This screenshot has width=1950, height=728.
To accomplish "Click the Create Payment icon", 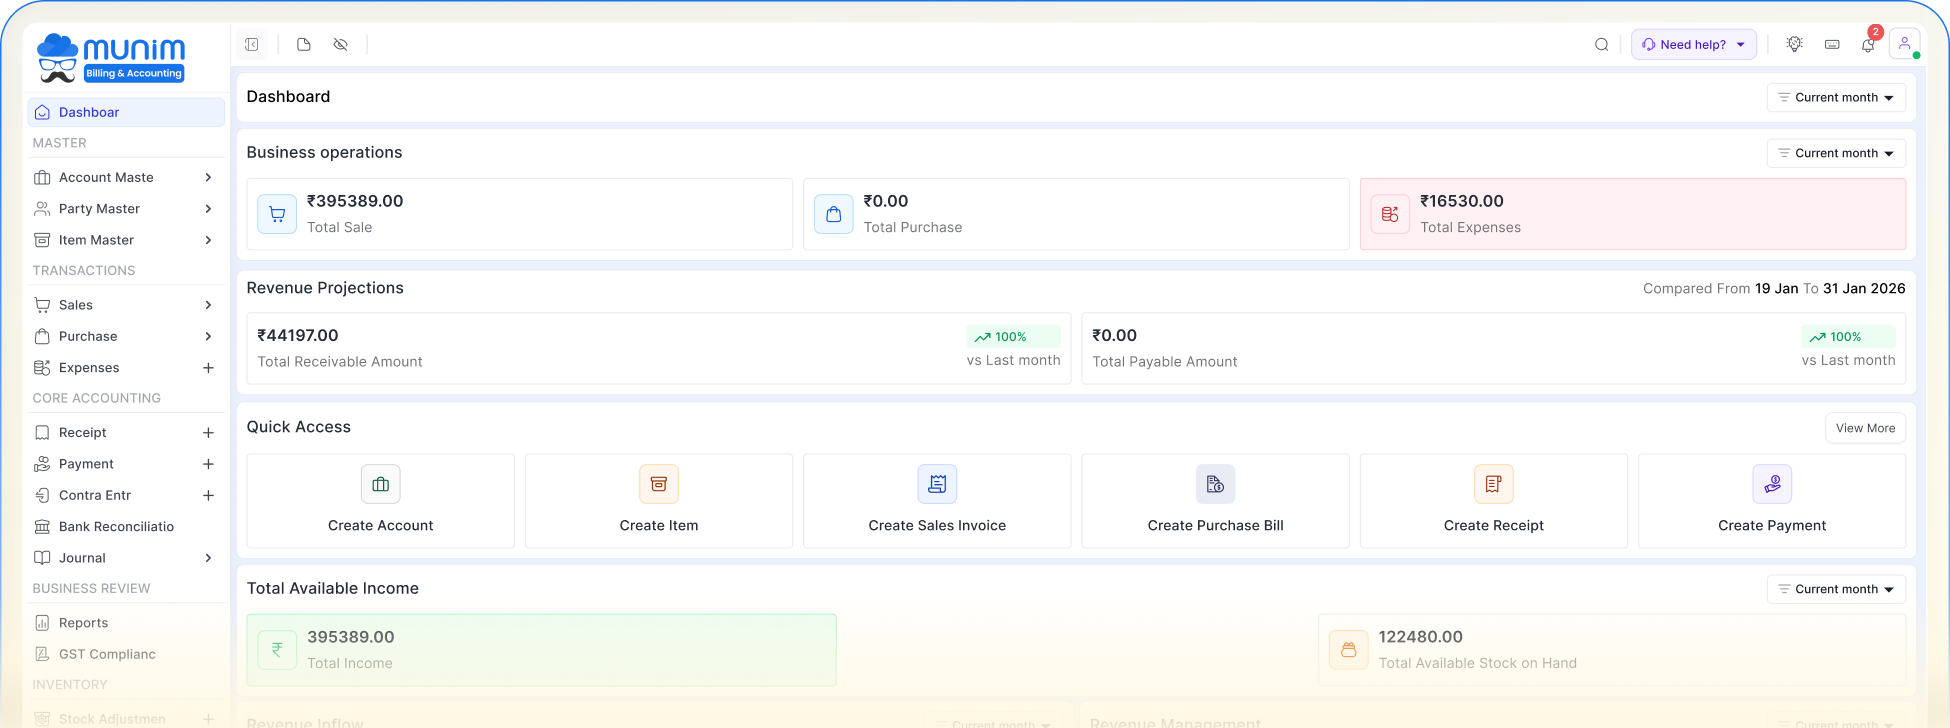I will [x=1772, y=485].
